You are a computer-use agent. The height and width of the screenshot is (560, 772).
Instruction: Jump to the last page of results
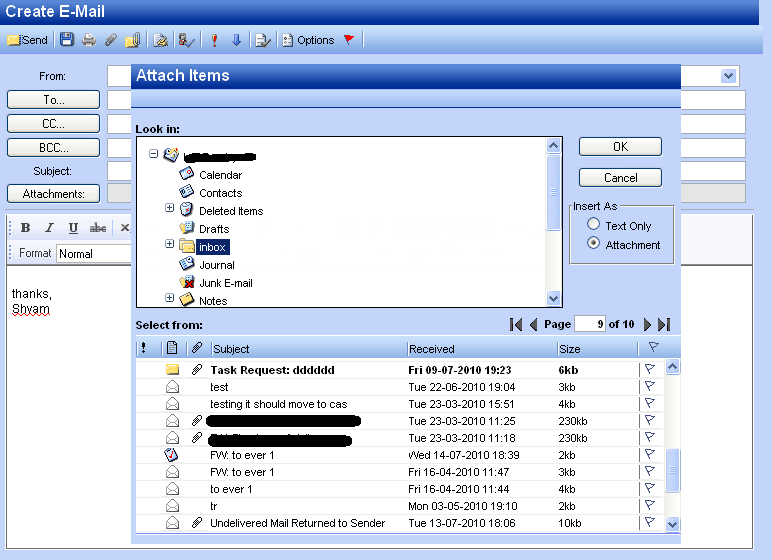[x=664, y=324]
